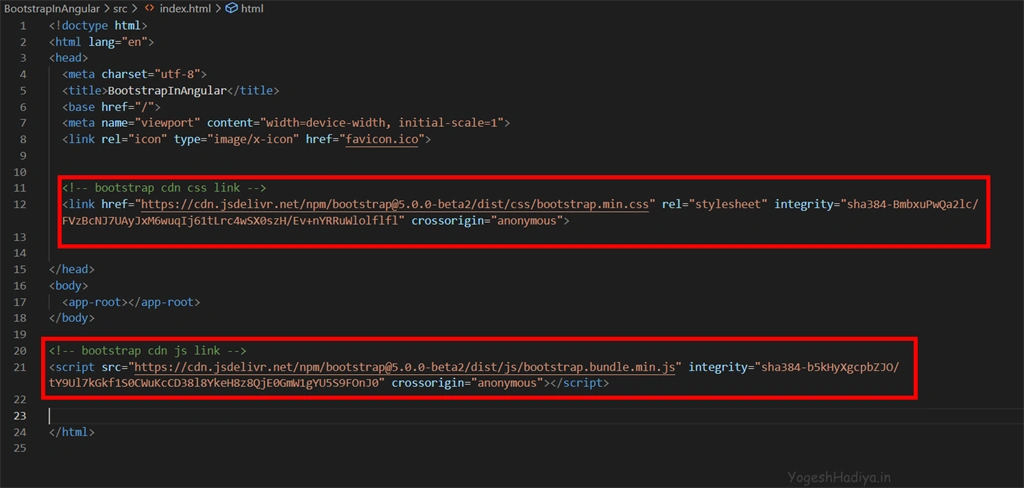Click the html symbol breadcrumb
Viewport: 1024px width, 488px height.
[x=253, y=8]
